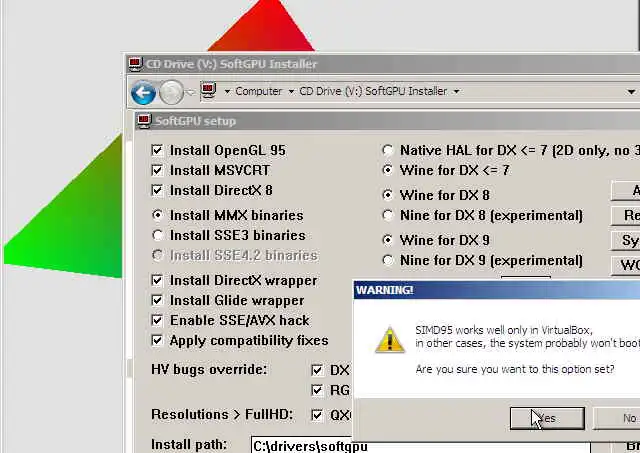
Task: Select Native HAL for DX <= 7 option
Action: coord(388,150)
